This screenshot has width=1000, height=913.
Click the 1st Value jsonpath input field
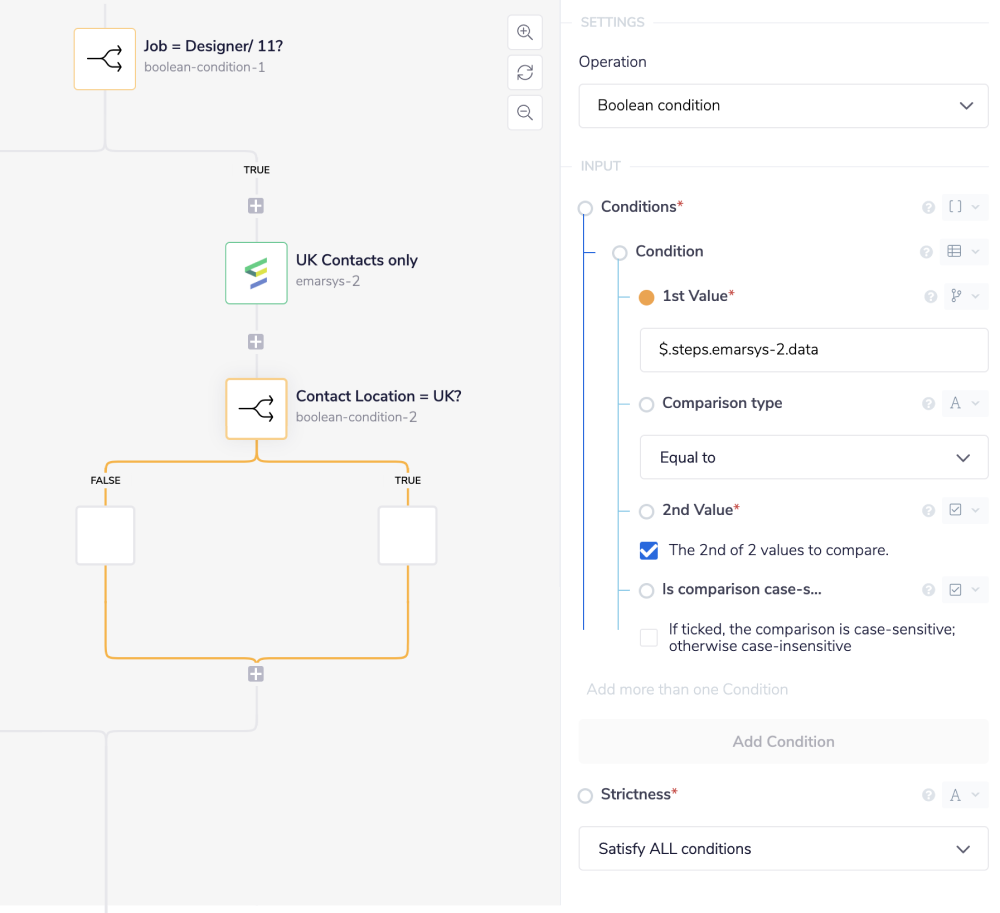point(814,350)
